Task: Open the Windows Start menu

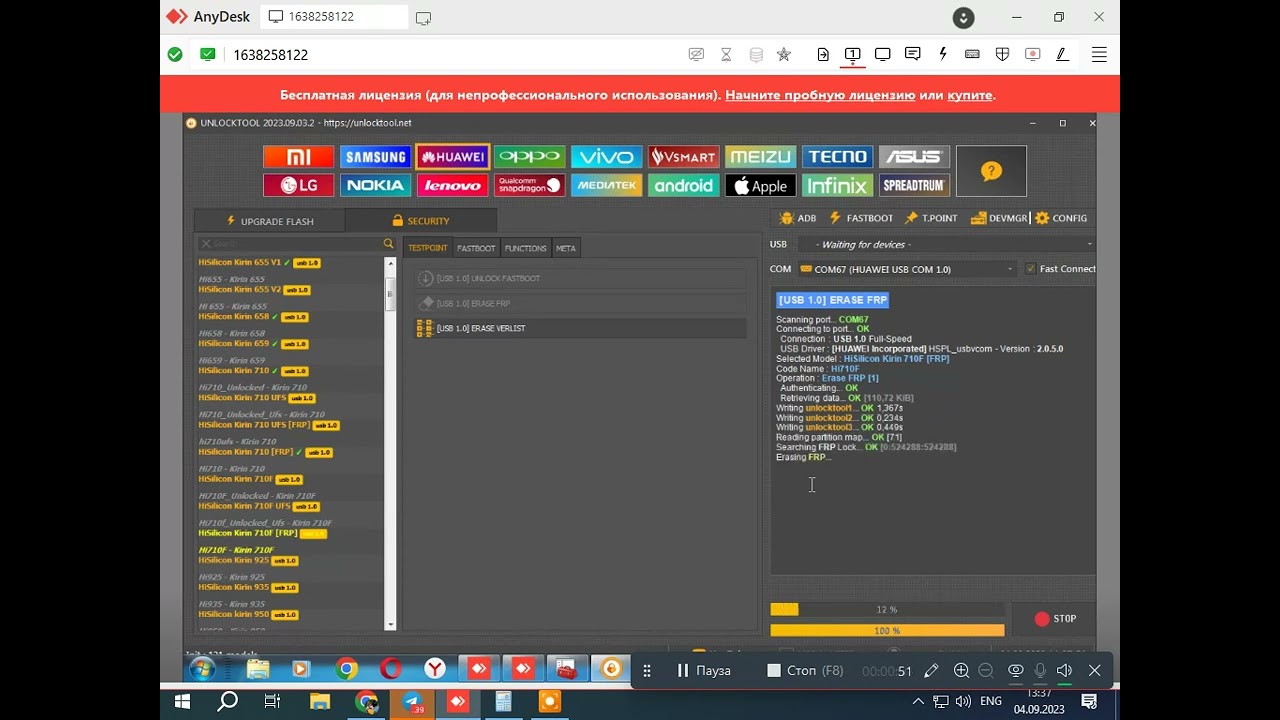Action: 183,702
